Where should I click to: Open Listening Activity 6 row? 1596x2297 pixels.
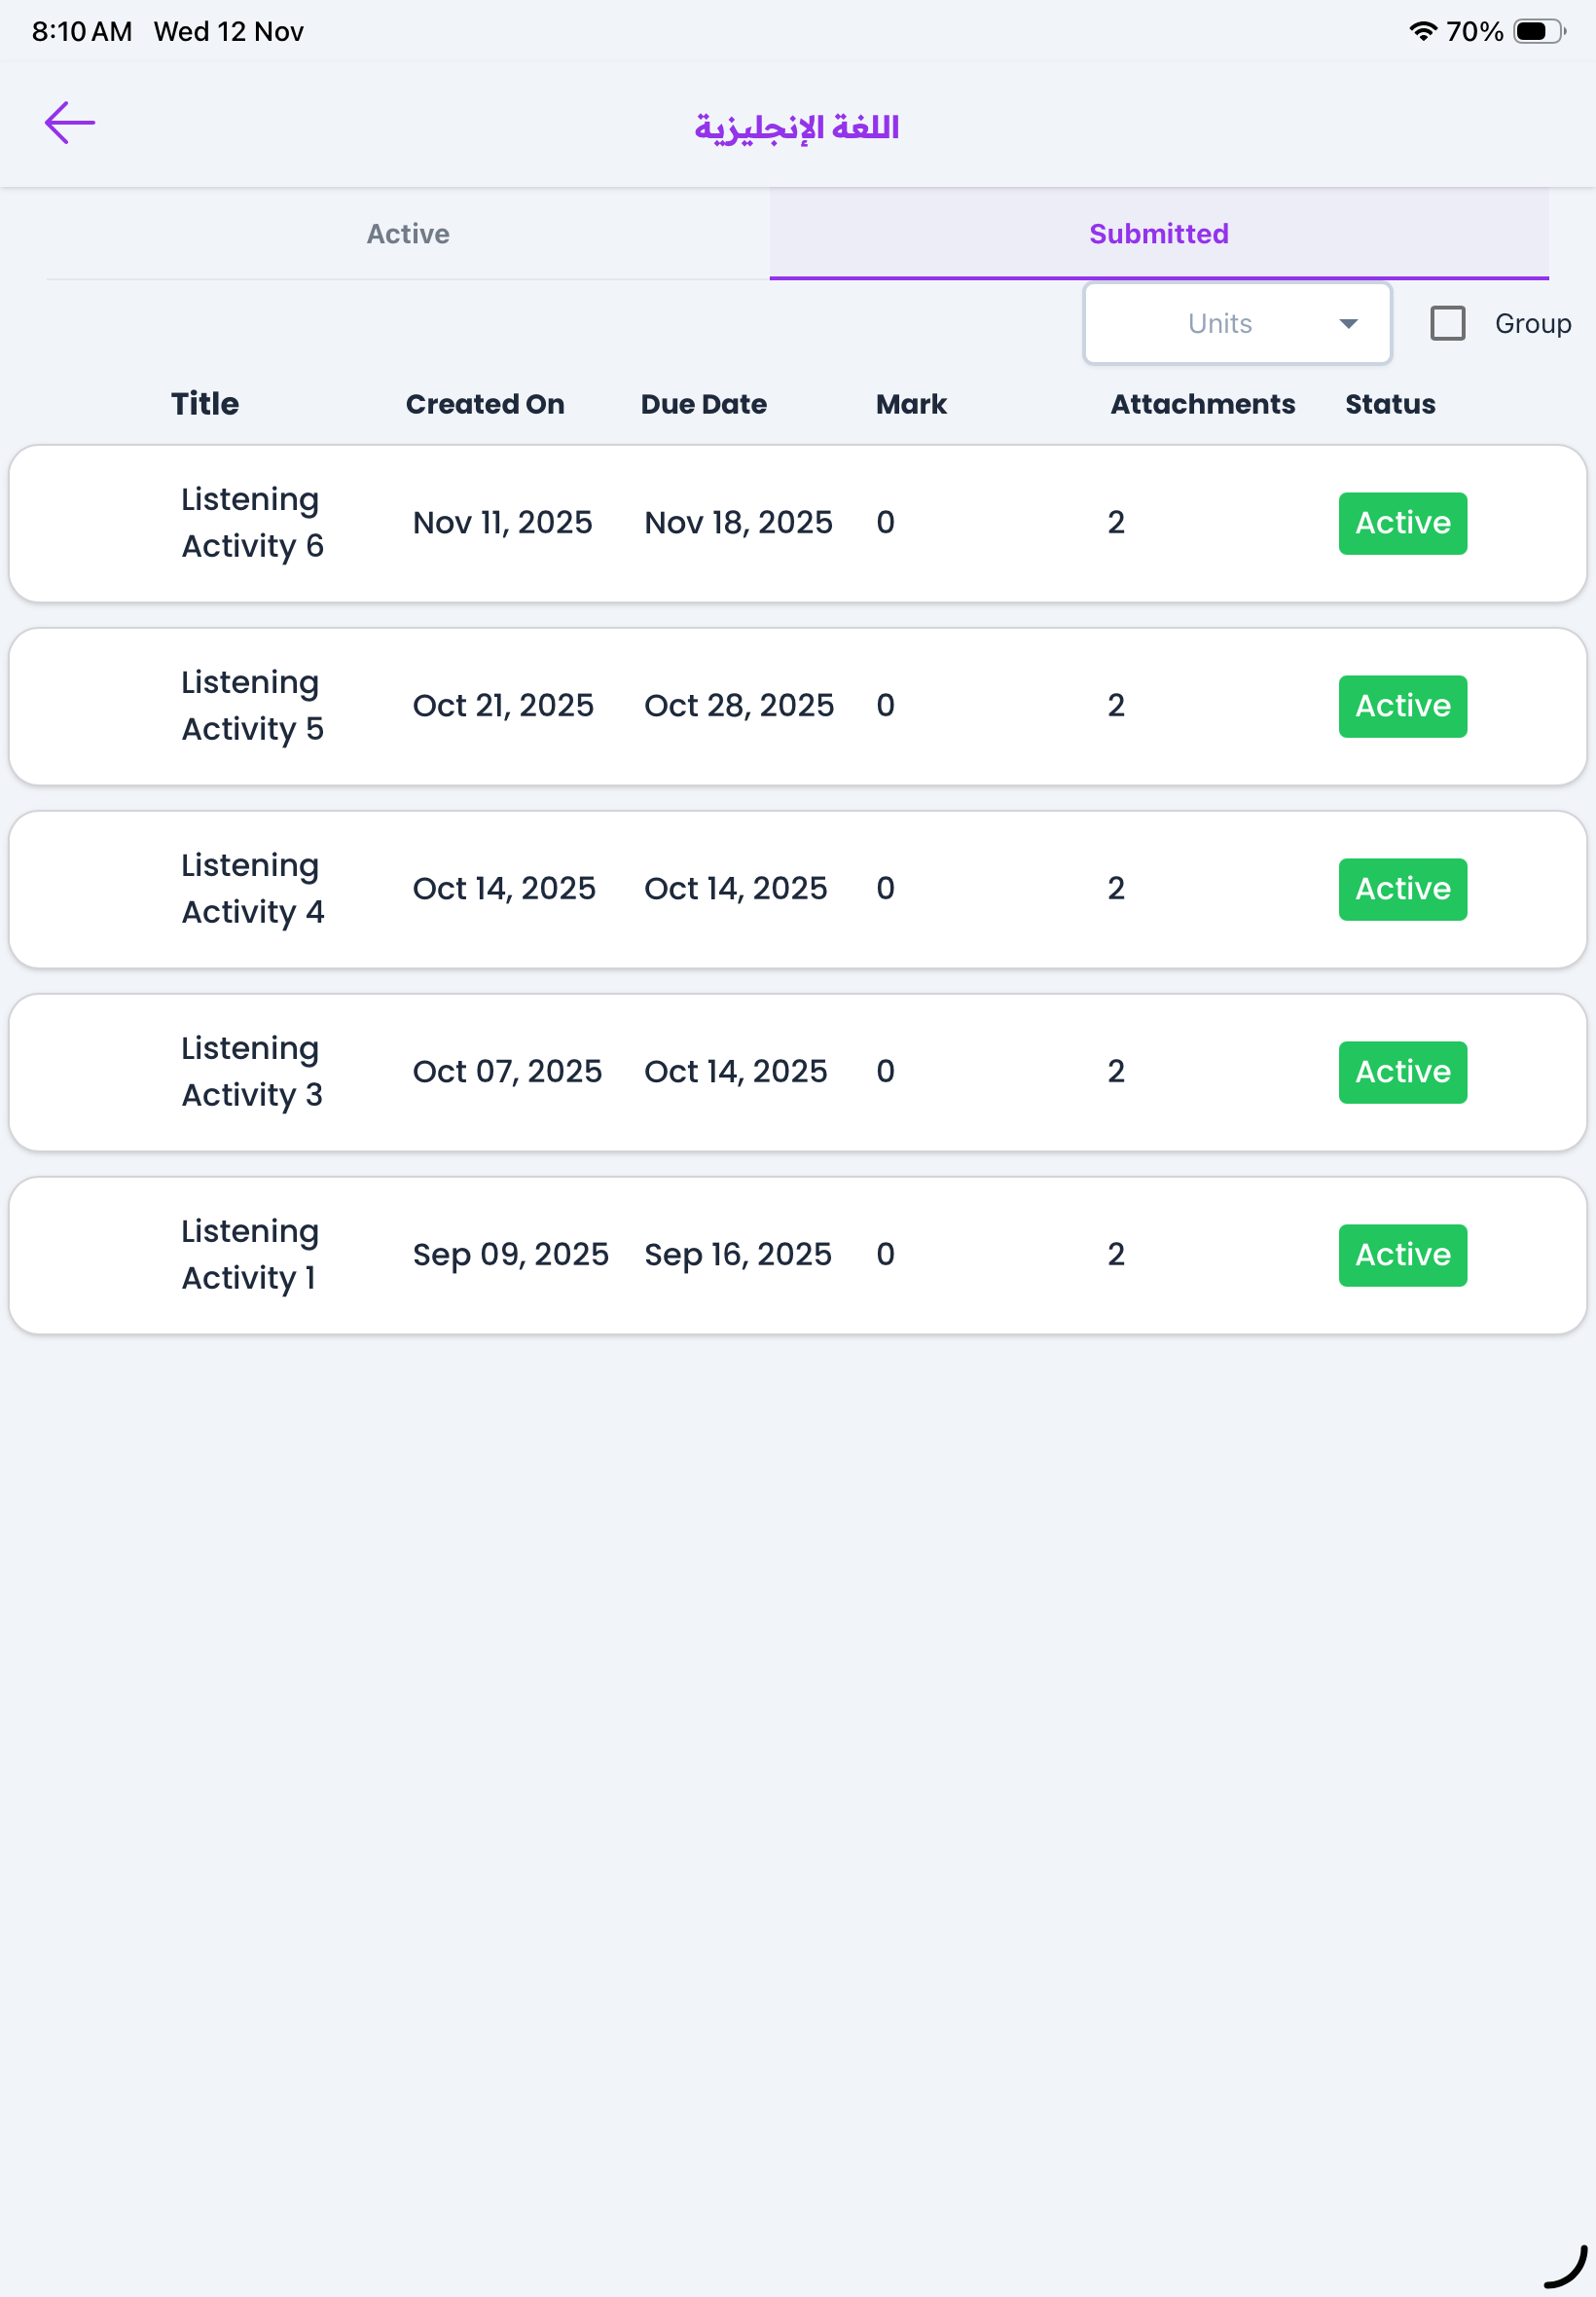pyautogui.click(x=252, y=522)
